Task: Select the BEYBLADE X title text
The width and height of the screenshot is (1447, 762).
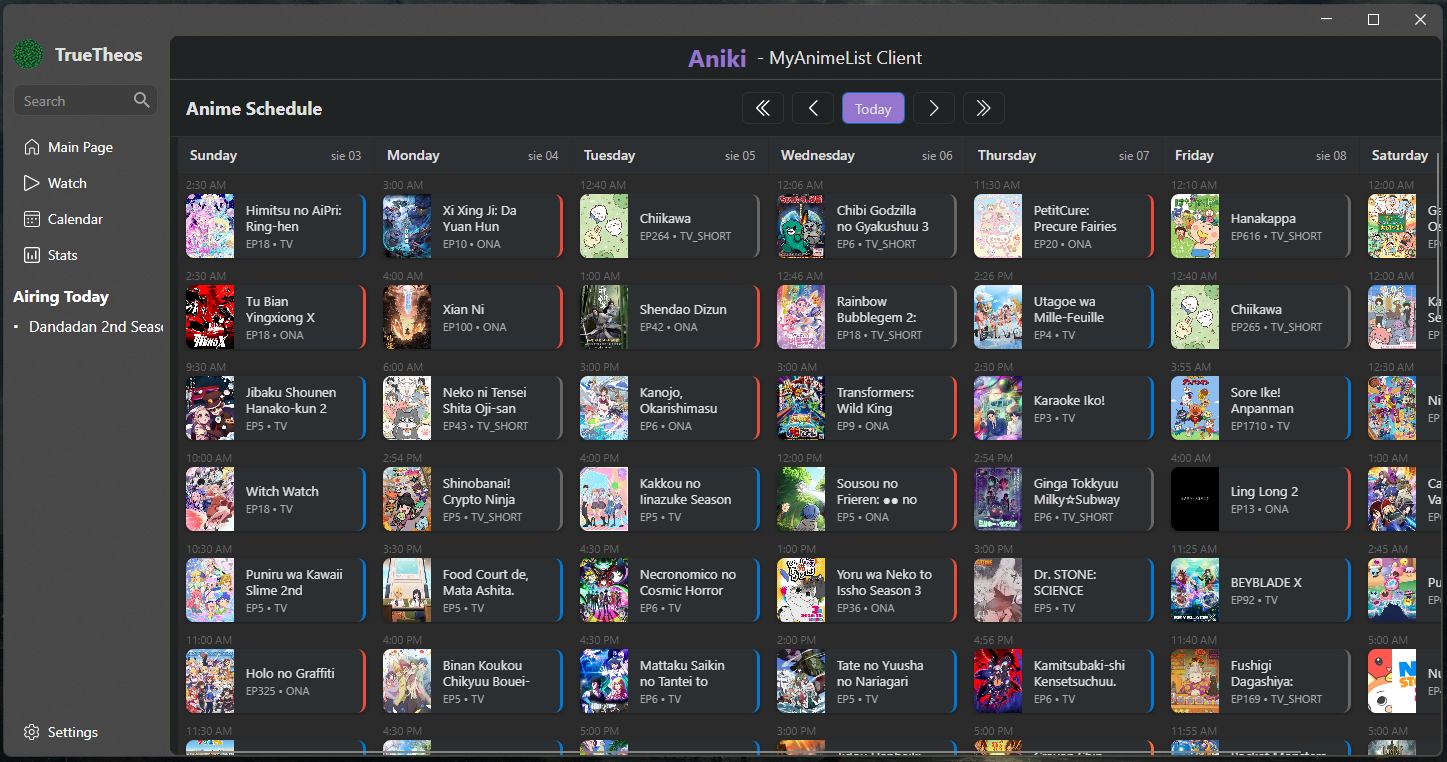Action: (x=1266, y=582)
